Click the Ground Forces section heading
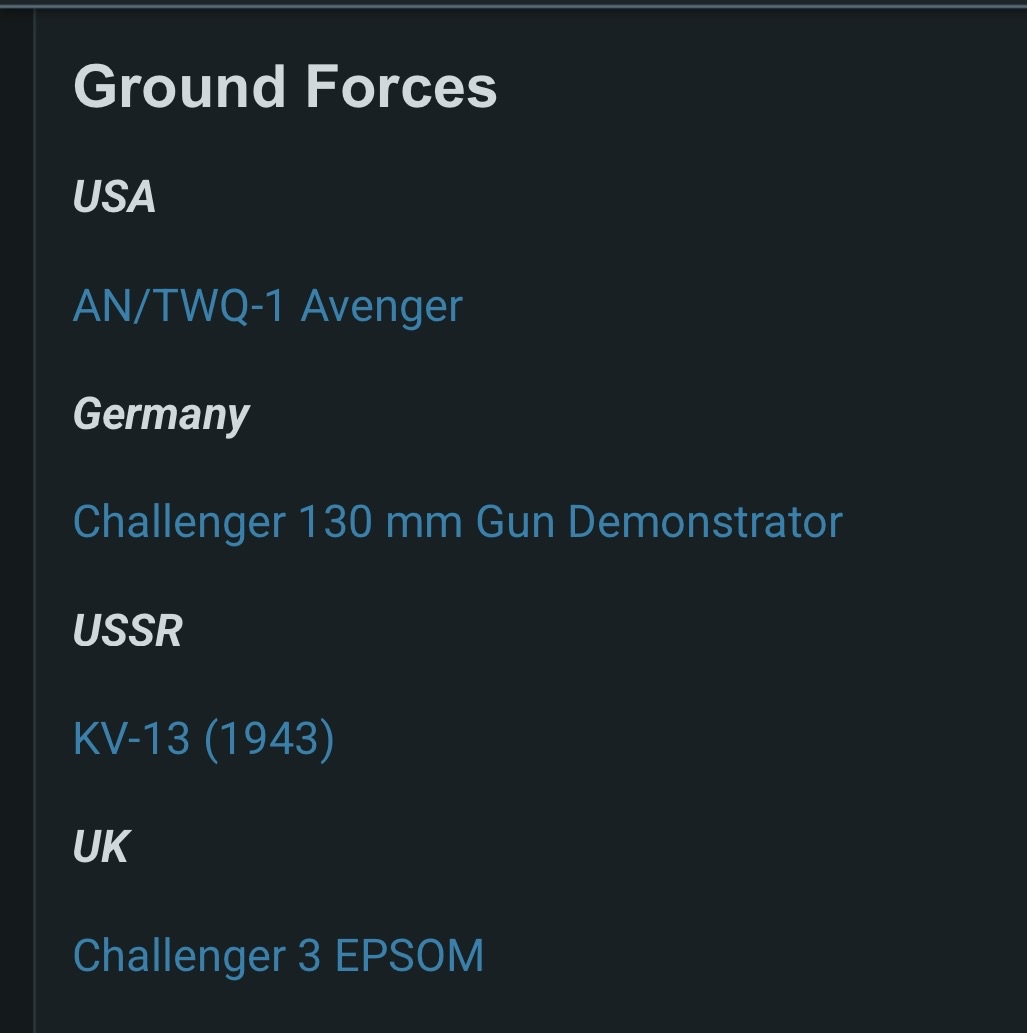This screenshot has width=1027, height=1033. 285,87
